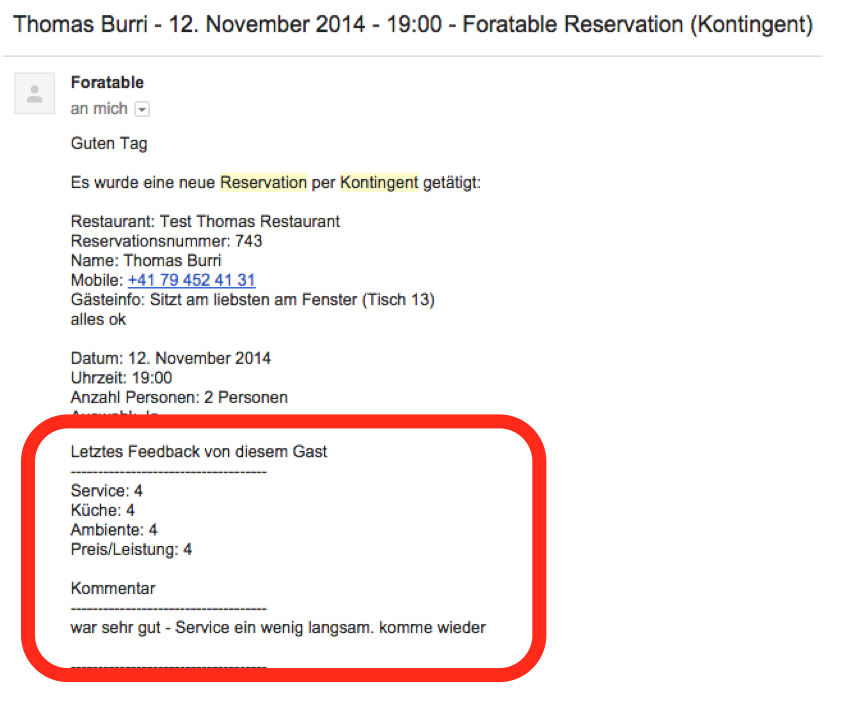This screenshot has height=724, width=864.
Task: Click the 'Kommentar' heading
Action: (113, 588)
